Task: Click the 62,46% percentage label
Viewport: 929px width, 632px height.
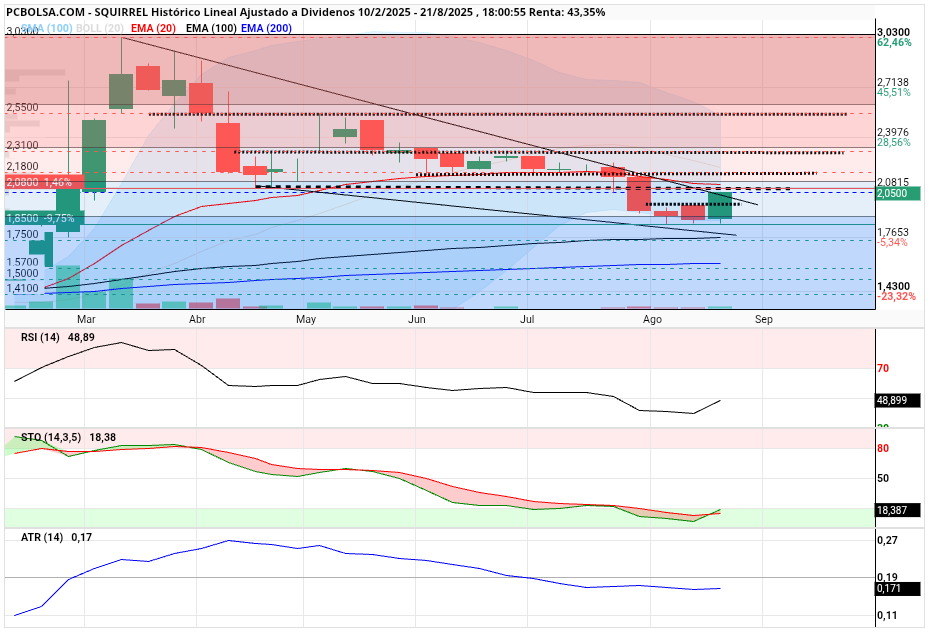Action: tap(895, 42)
